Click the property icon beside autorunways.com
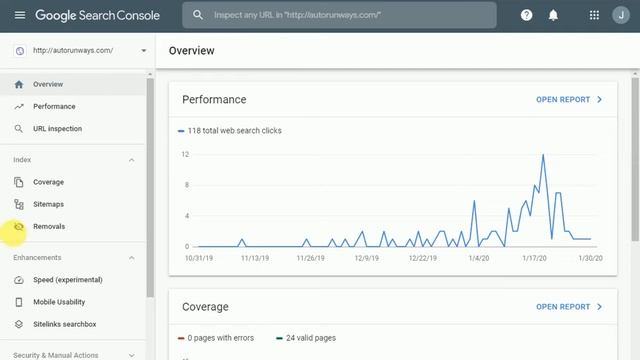The height and width of the screenshot is (360, 640). coord(20,51)
